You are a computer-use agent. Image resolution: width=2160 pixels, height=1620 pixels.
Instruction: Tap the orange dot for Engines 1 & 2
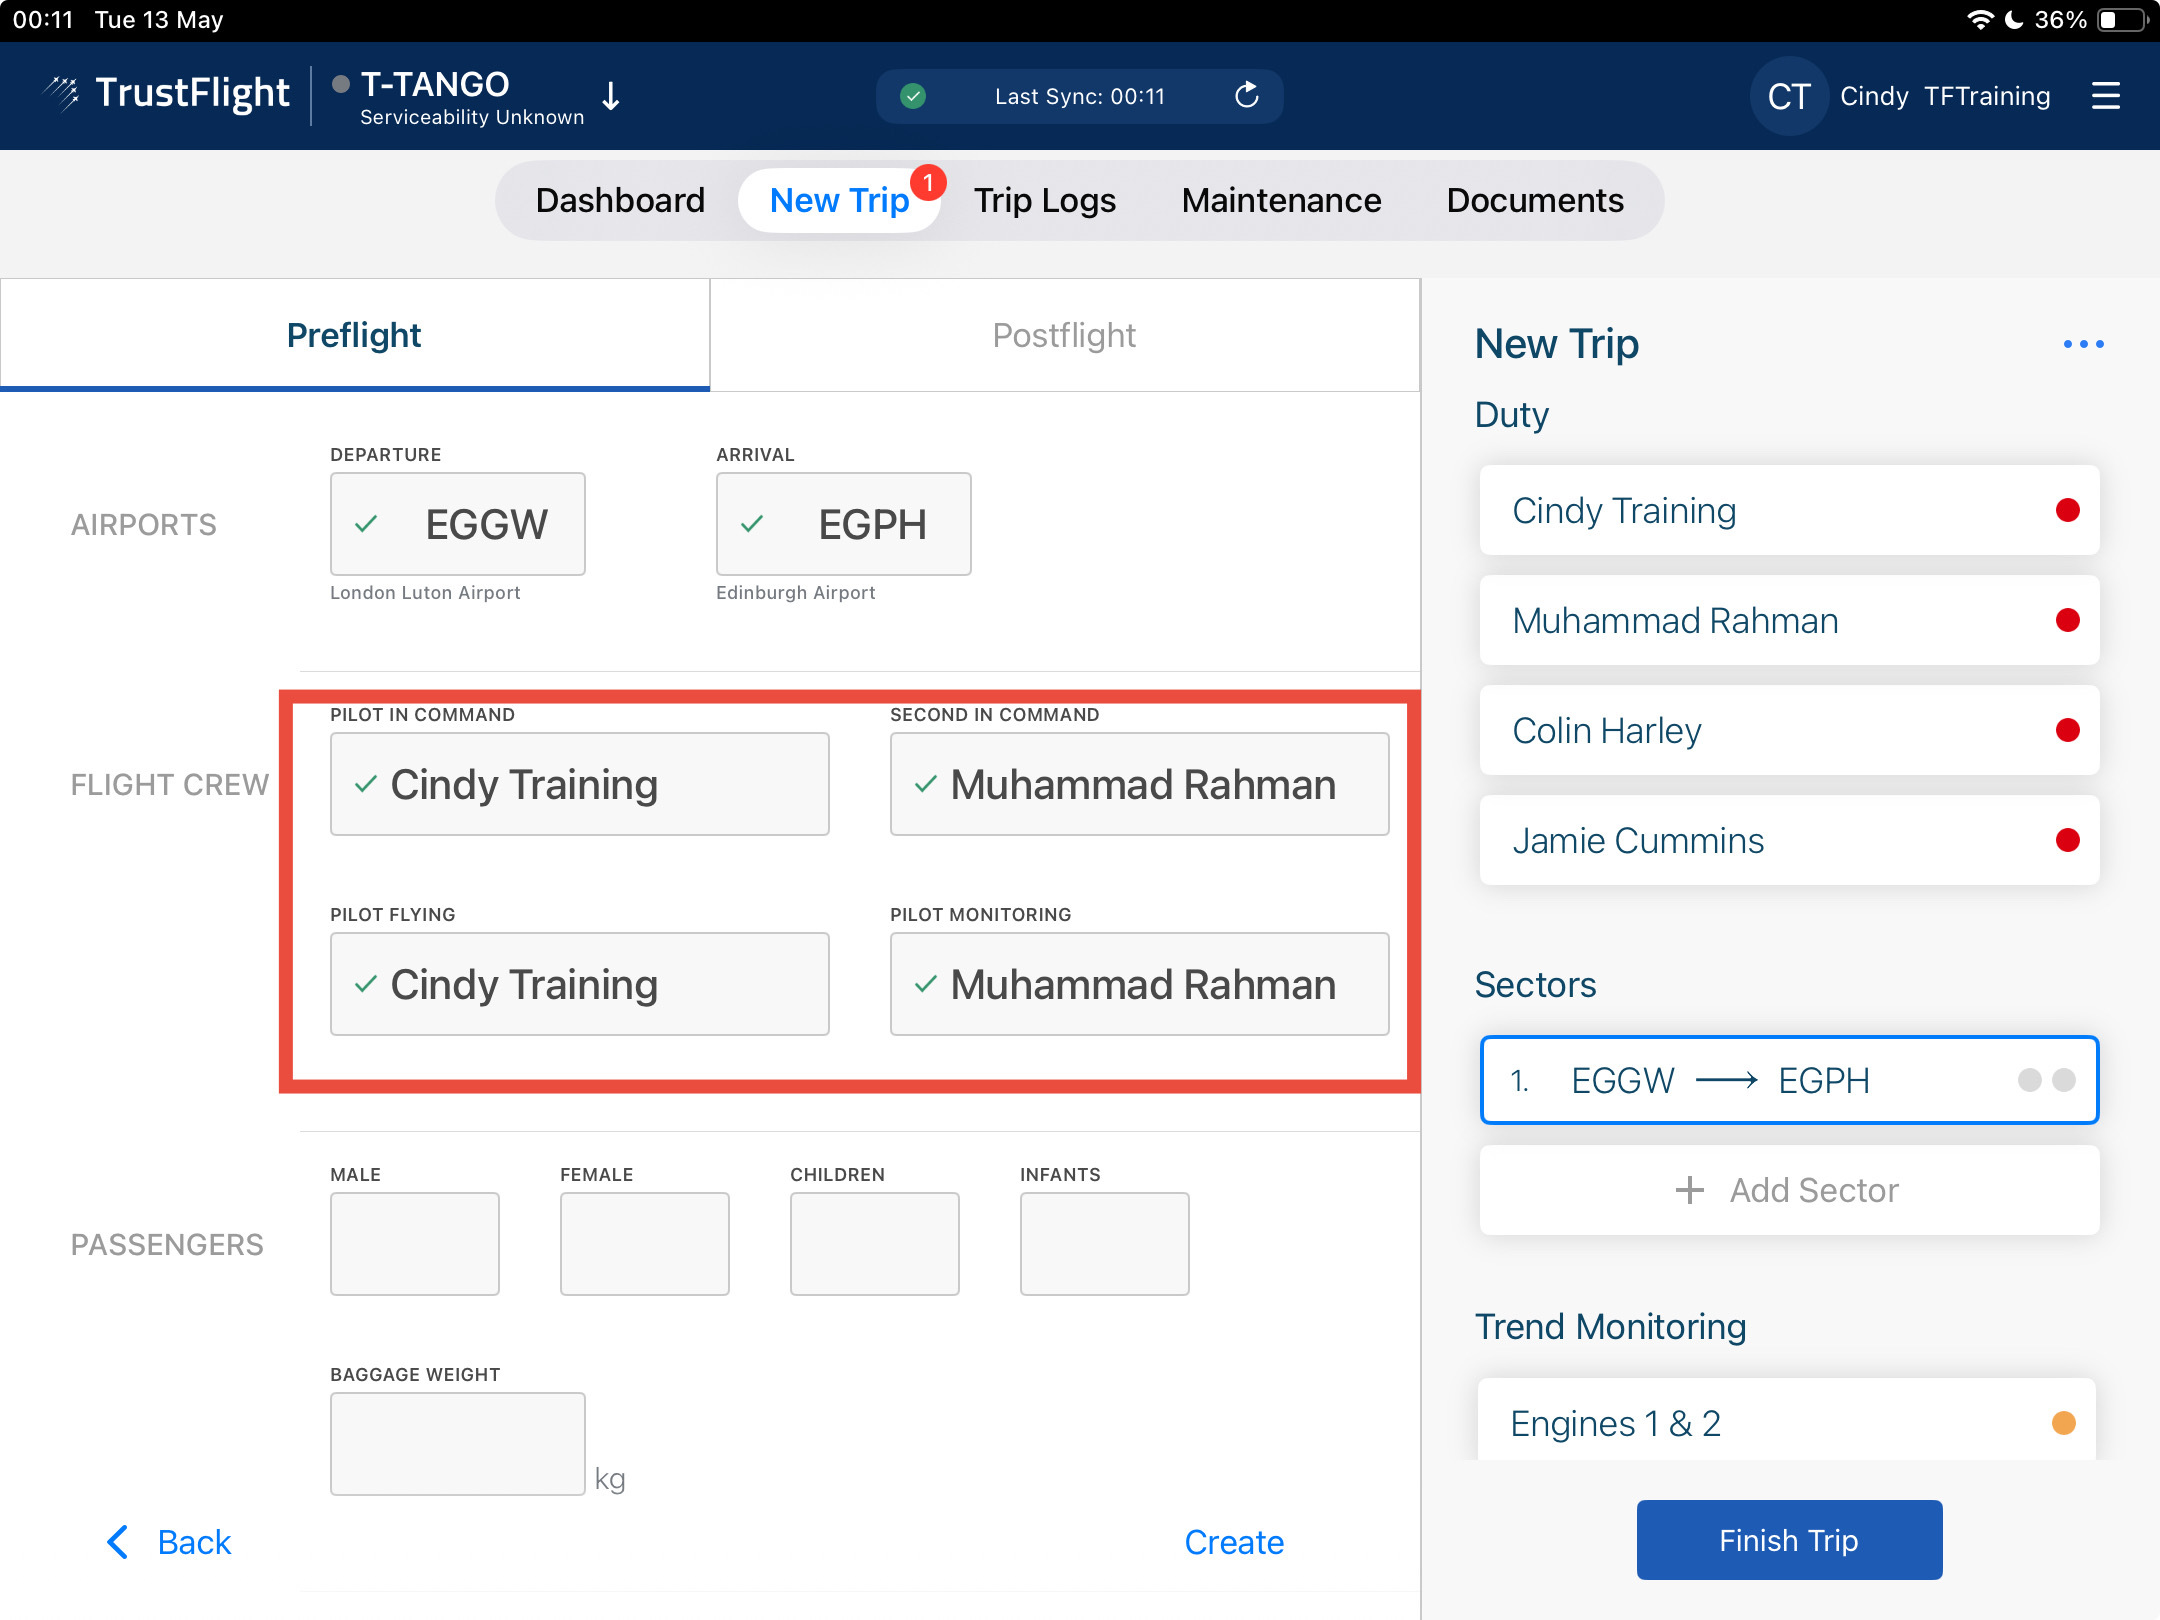coord(2063,1423)
